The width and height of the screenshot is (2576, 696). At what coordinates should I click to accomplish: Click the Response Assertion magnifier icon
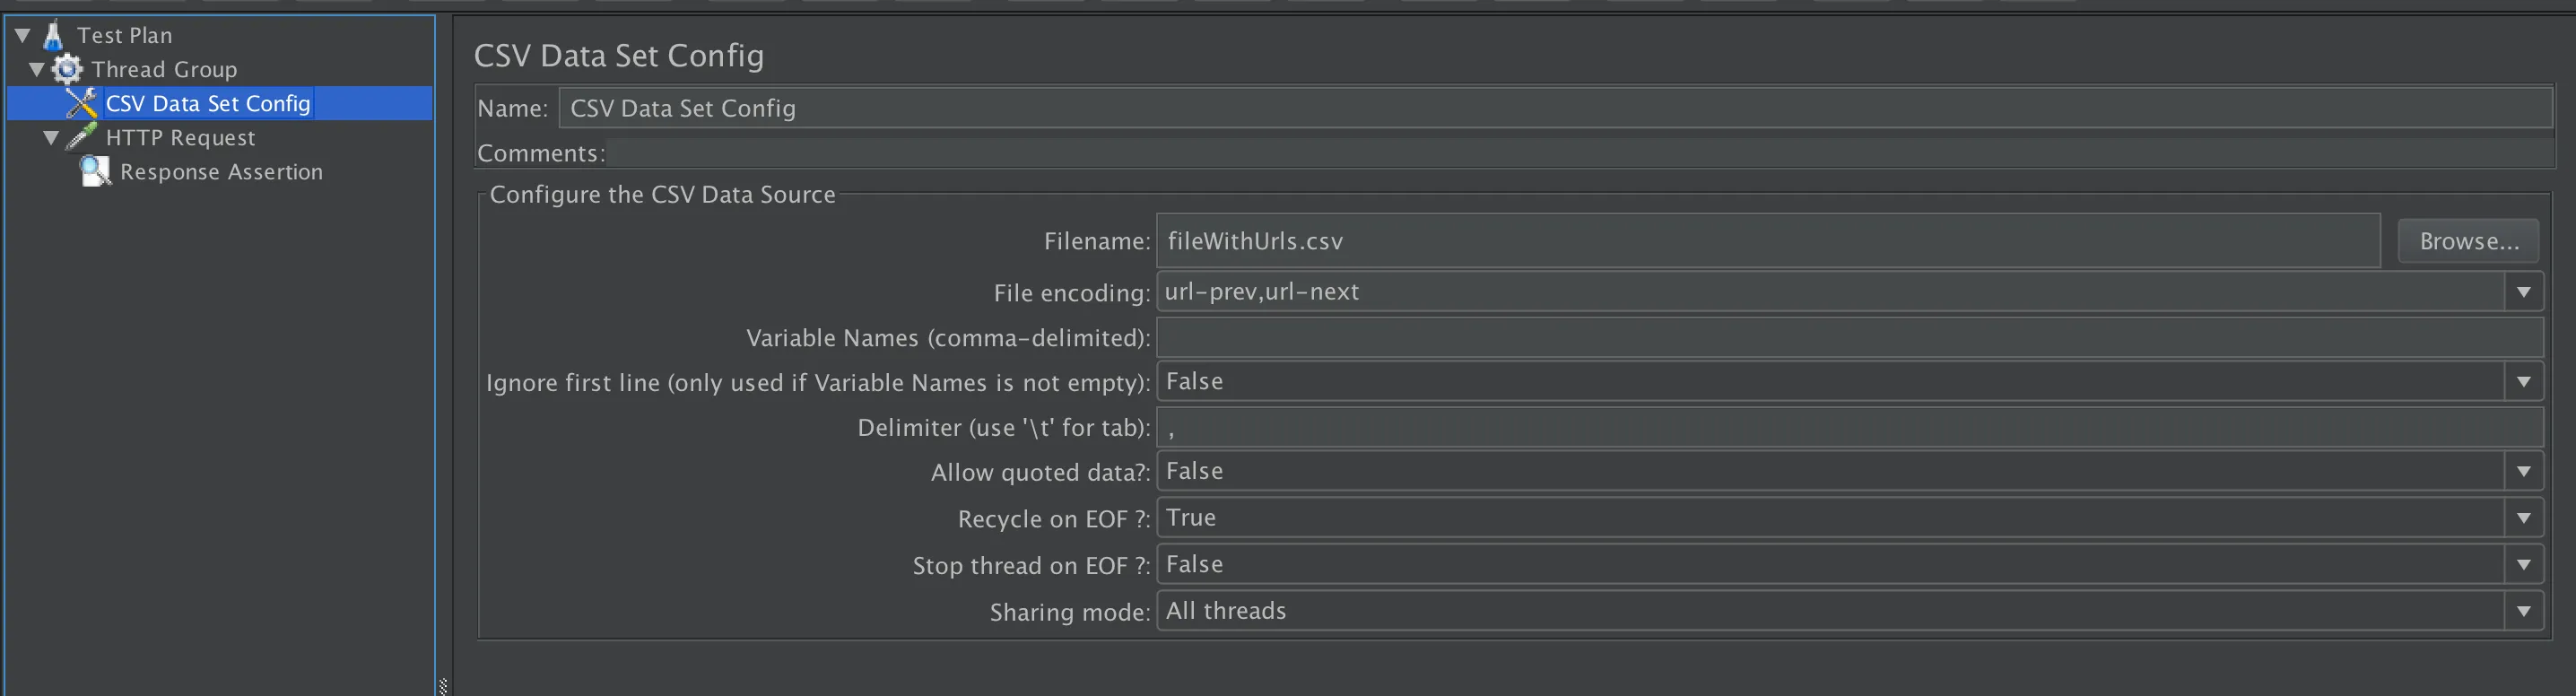pyautogui.click(x=95, y=172)
